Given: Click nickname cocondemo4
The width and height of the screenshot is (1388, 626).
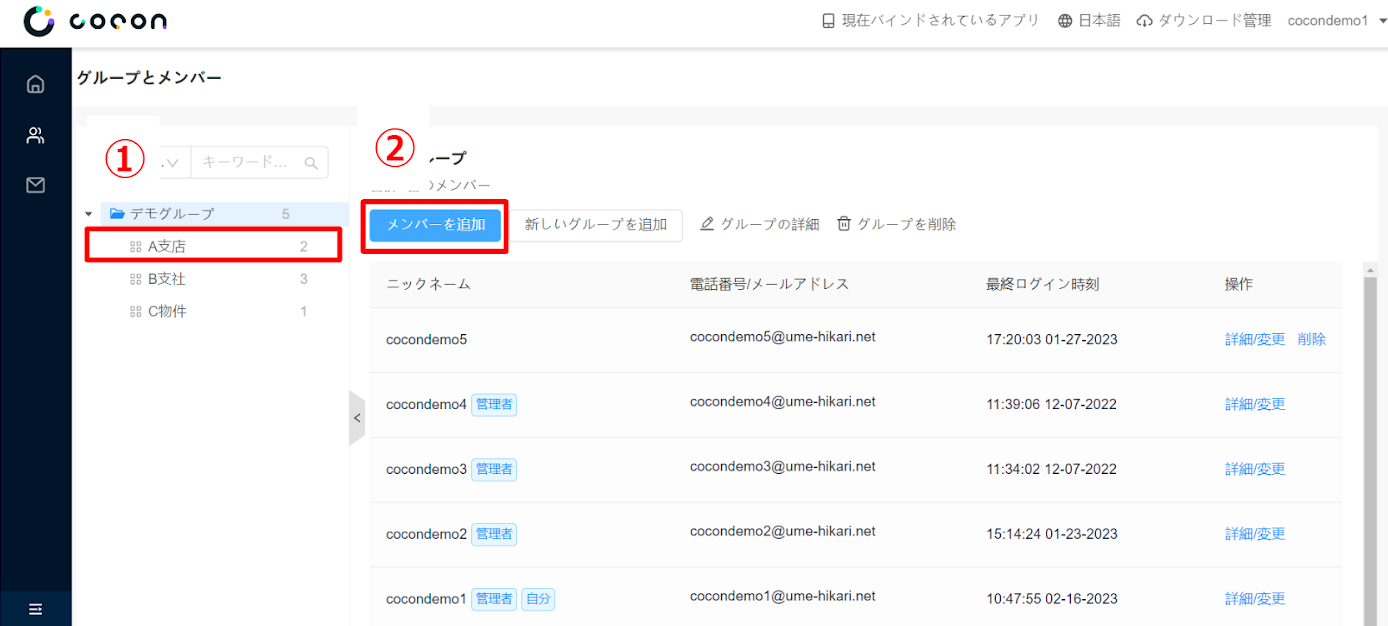Looking at the screenshot, I should point(427,405).
